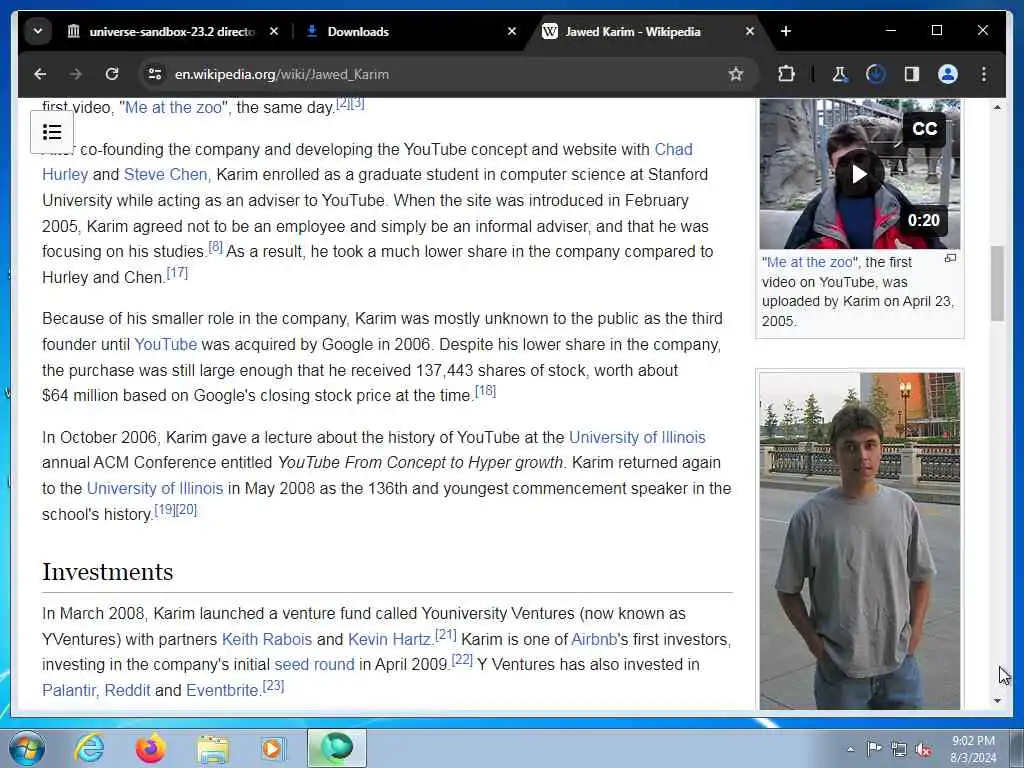The width and height of the screenshot is (1024, 768).
Task: Open Windows Explorer folder taskbar icon
Action: pos(213,748)
